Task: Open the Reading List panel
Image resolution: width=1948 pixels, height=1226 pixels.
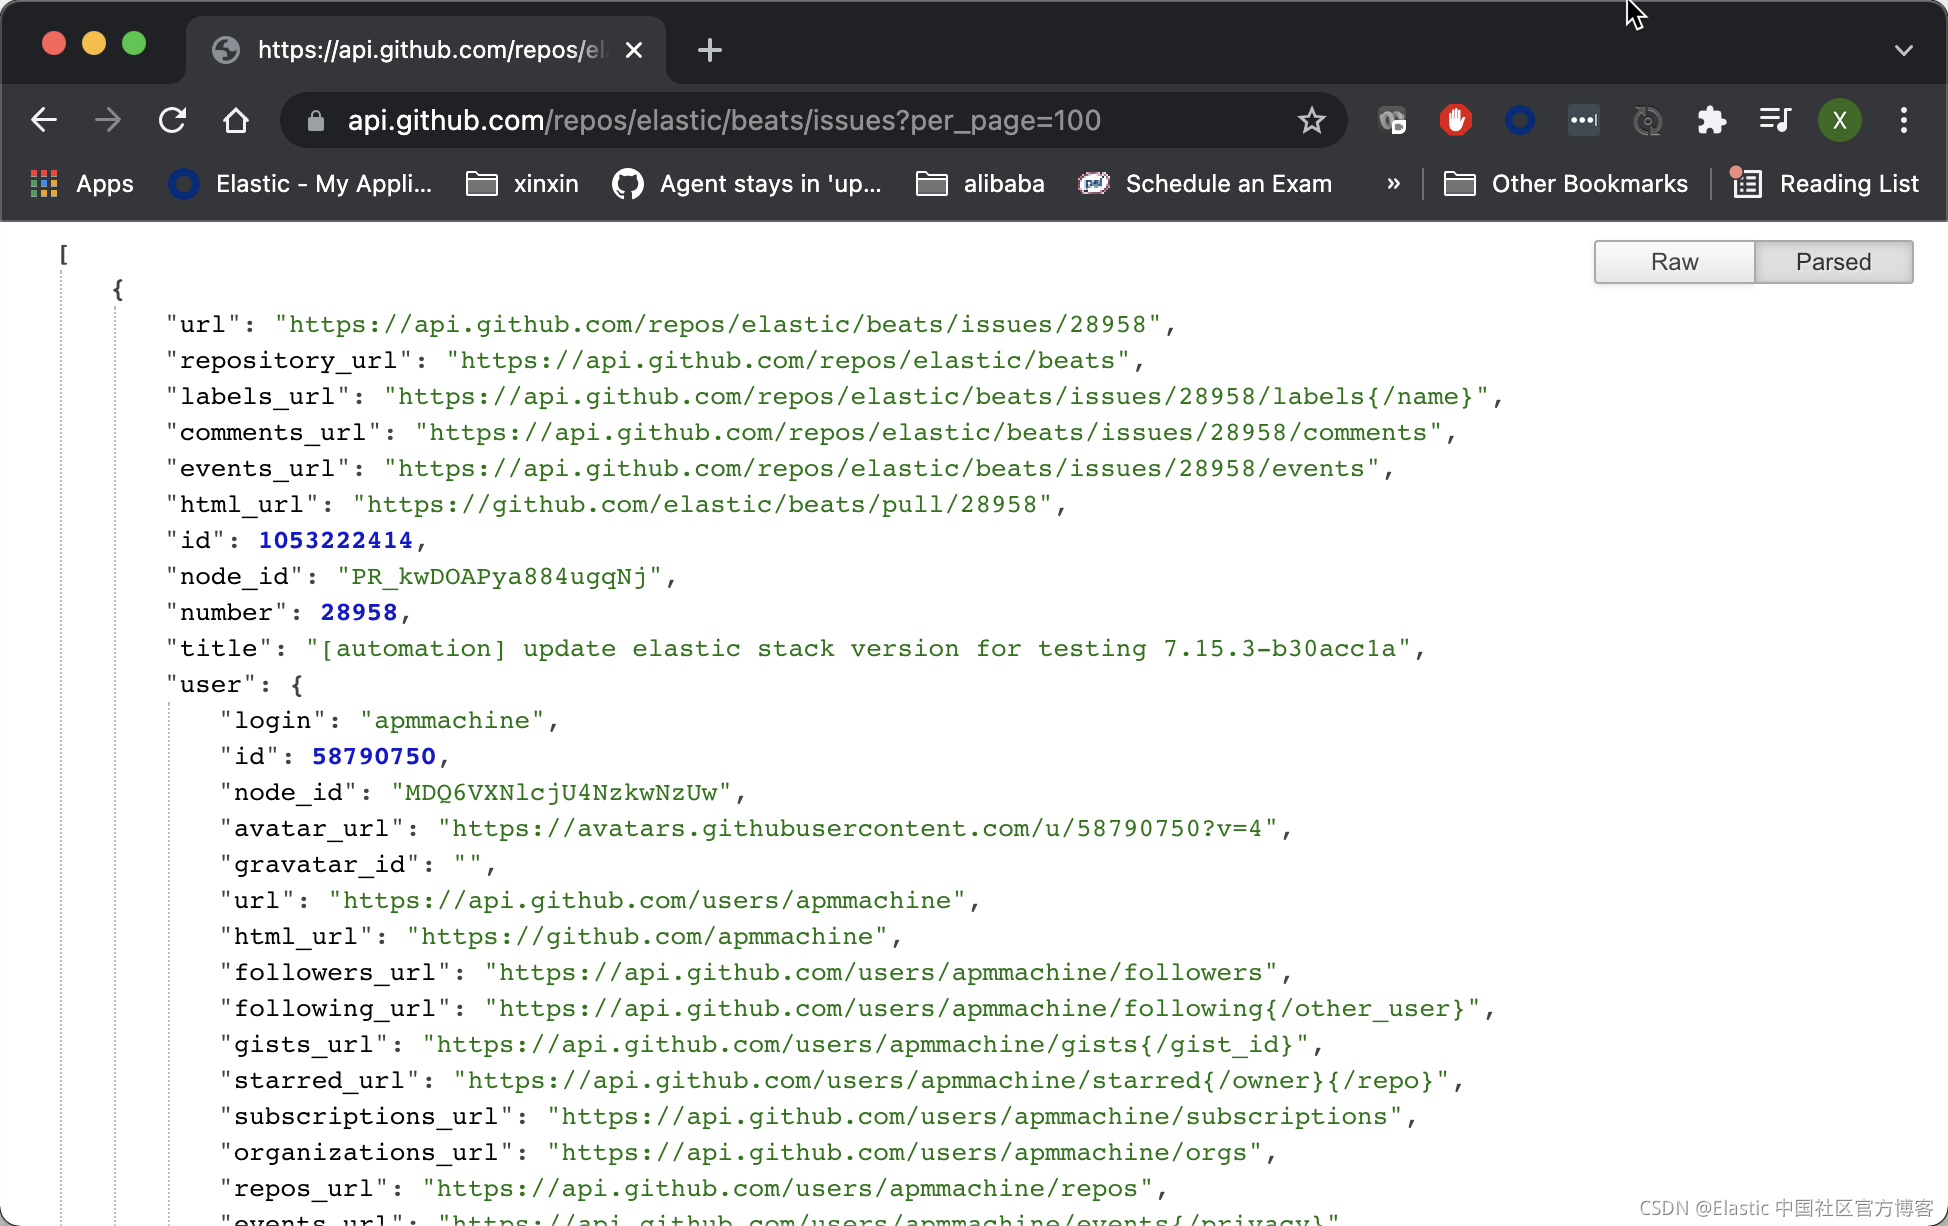Action: [x=1849, y=183]
